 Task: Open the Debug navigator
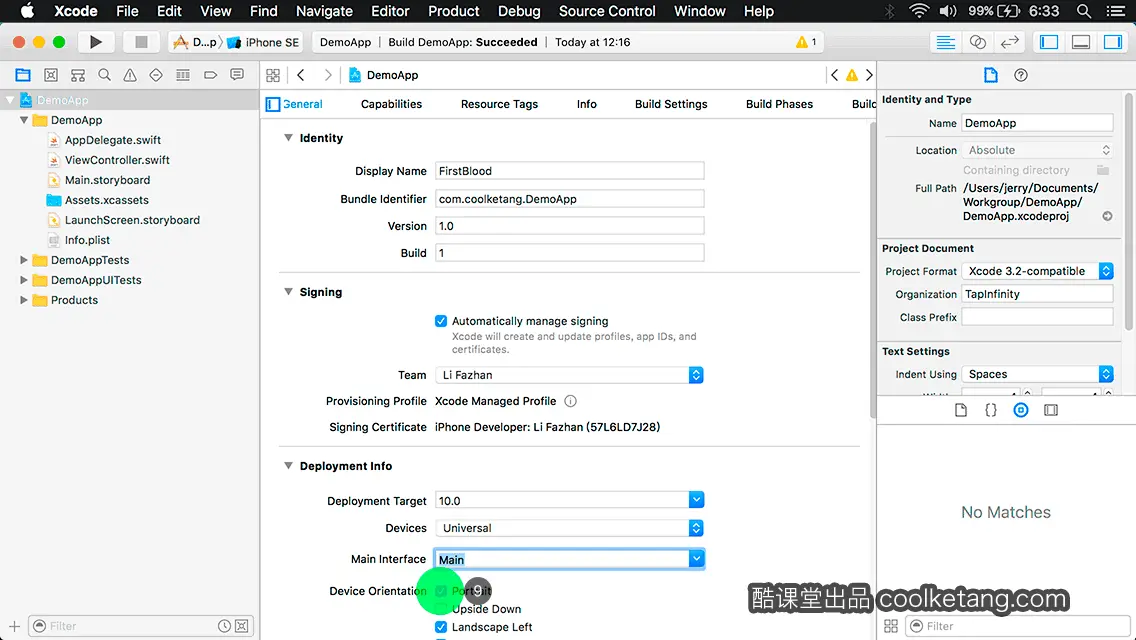(183, 75)
